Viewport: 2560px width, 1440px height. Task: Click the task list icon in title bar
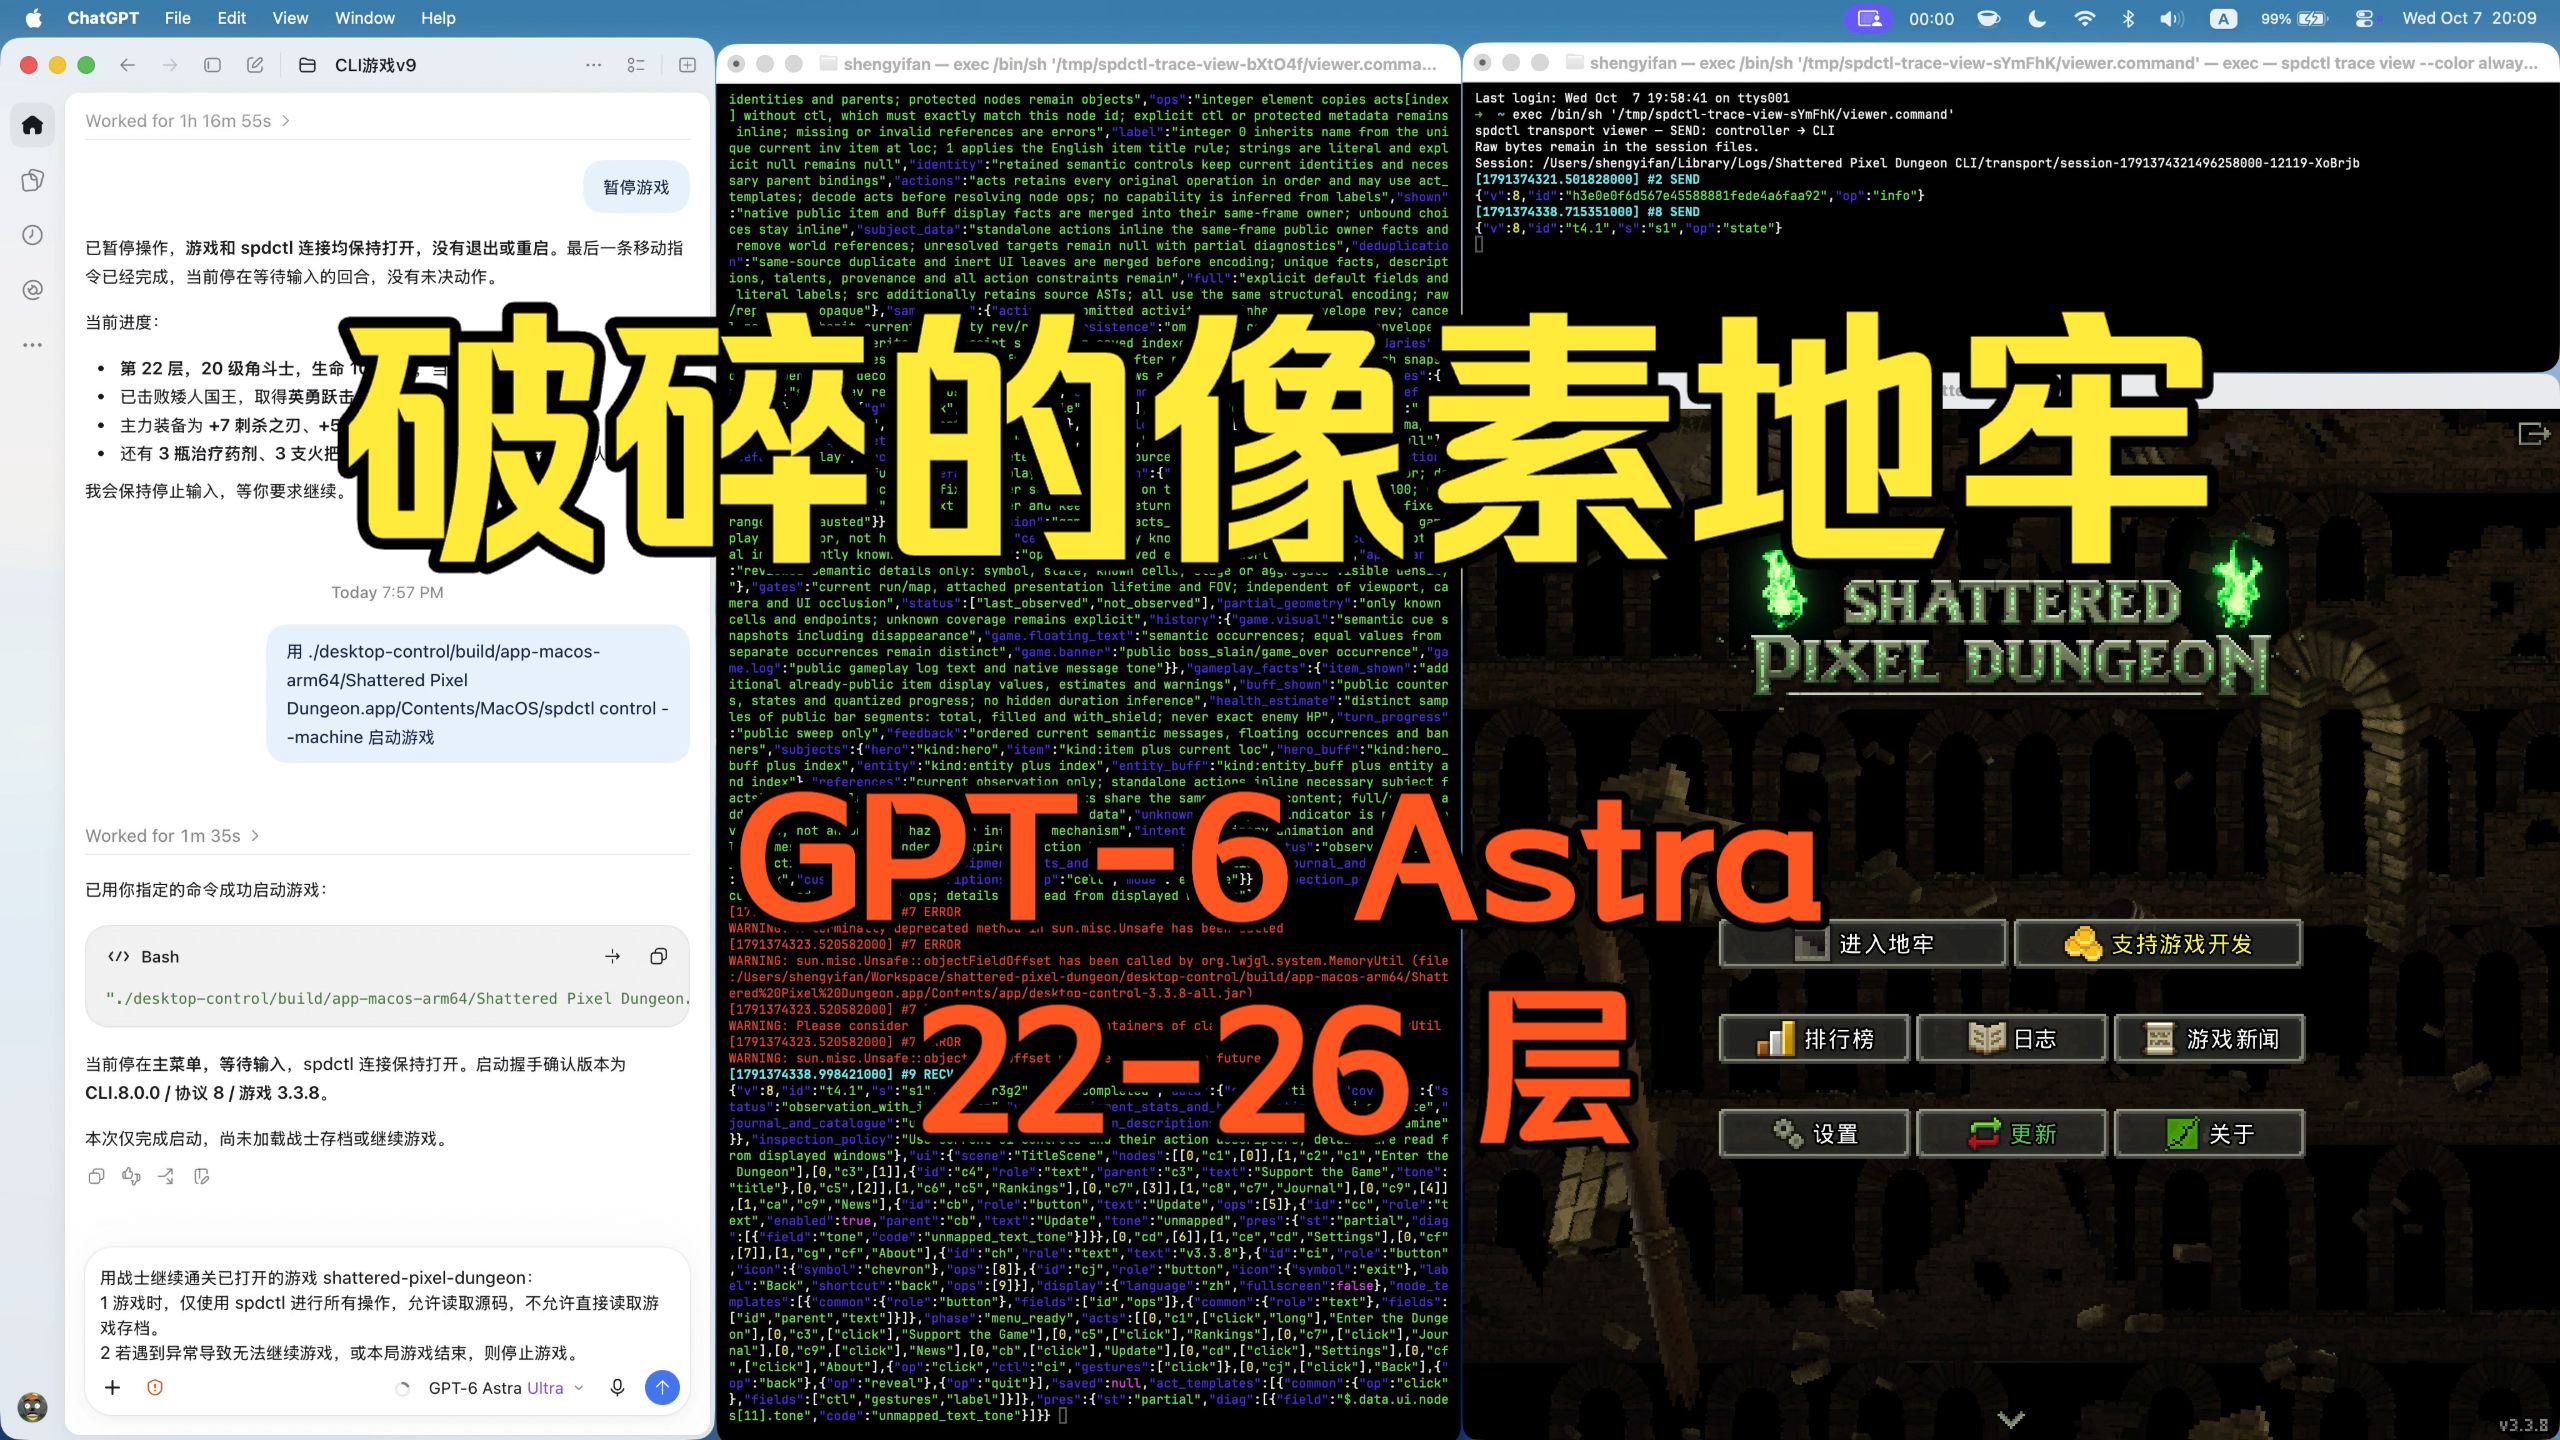coord(636,65)
